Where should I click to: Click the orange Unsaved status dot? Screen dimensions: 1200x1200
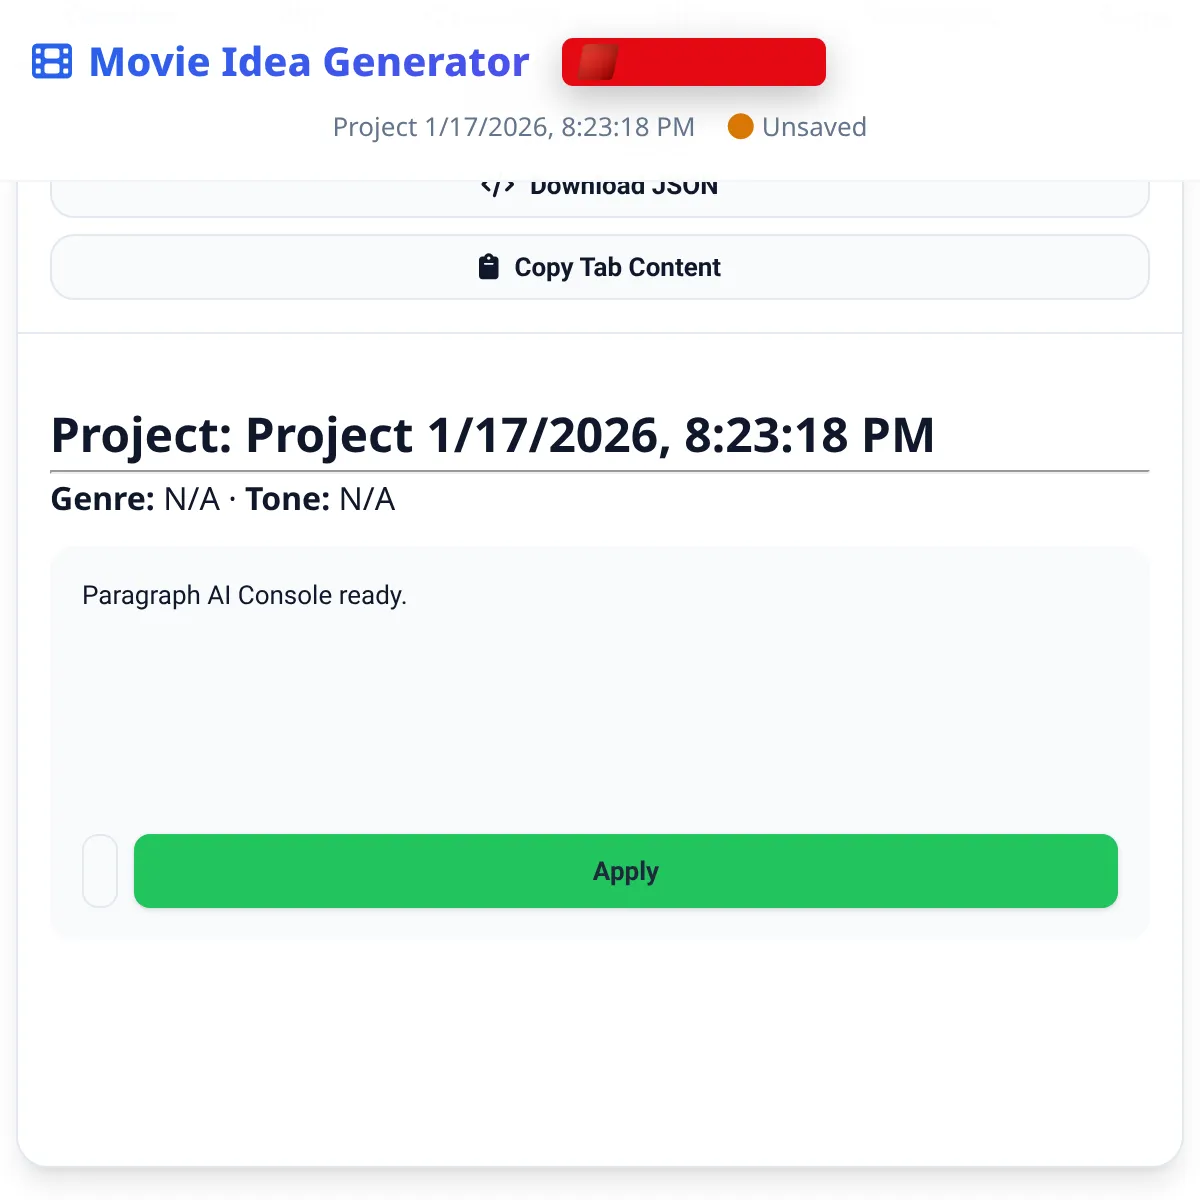[x=740, y=127]
